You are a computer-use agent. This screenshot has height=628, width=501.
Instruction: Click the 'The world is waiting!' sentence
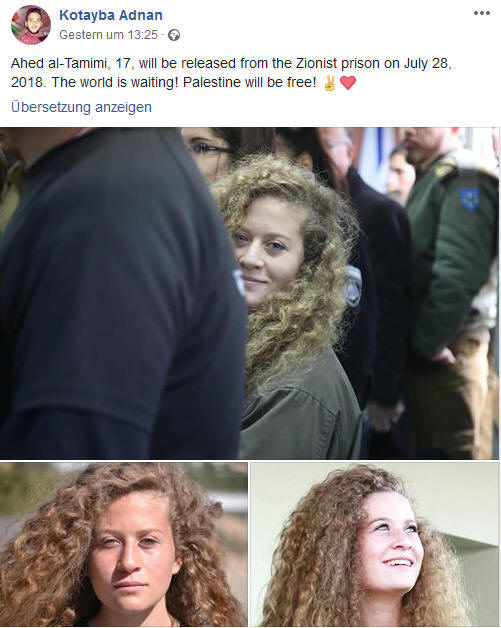115,83
